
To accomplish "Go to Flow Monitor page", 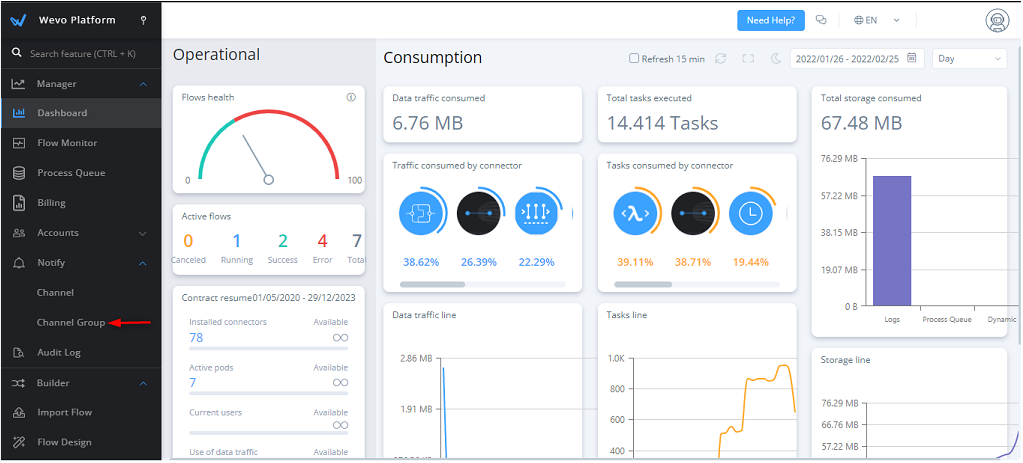I will (x=67, y=143).
